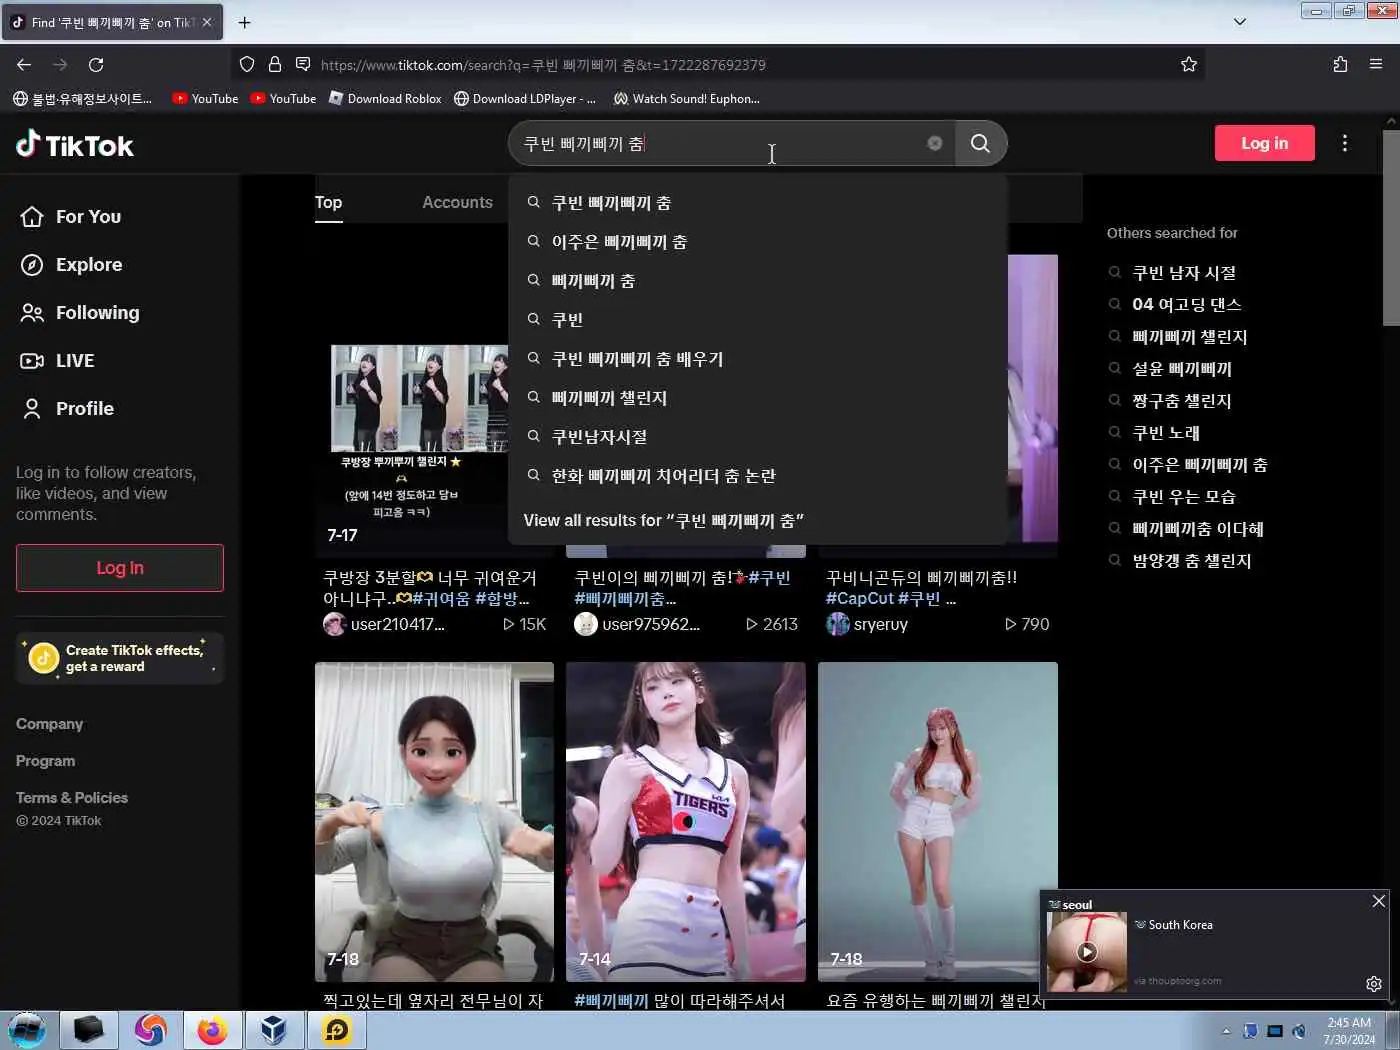Expand Terms & Policies footer section

(x=72, y=798)
